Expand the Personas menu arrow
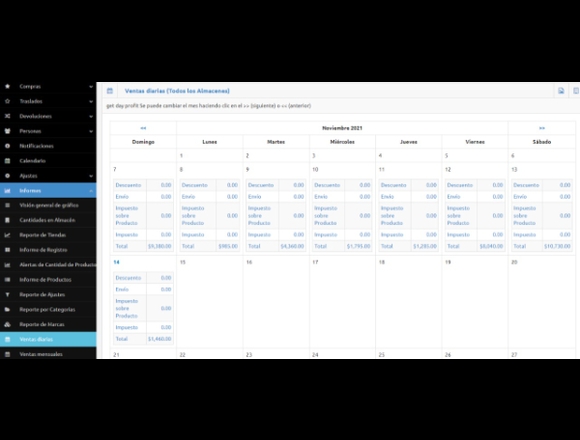Viewport: 580px width, 440px height. [x=91, y=131]
